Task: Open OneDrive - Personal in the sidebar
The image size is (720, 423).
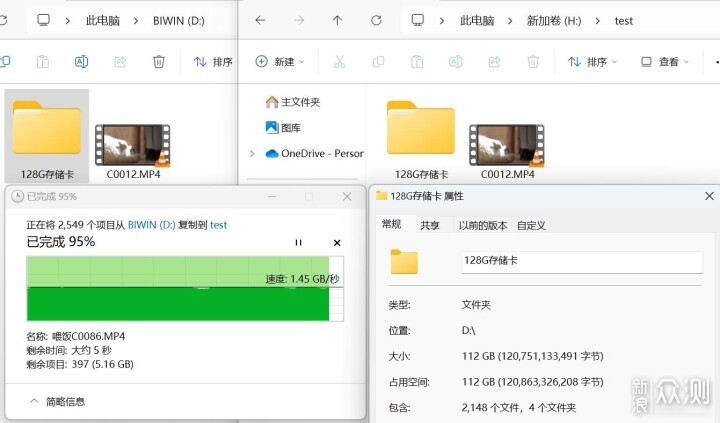Action: (x=314, y=153)
